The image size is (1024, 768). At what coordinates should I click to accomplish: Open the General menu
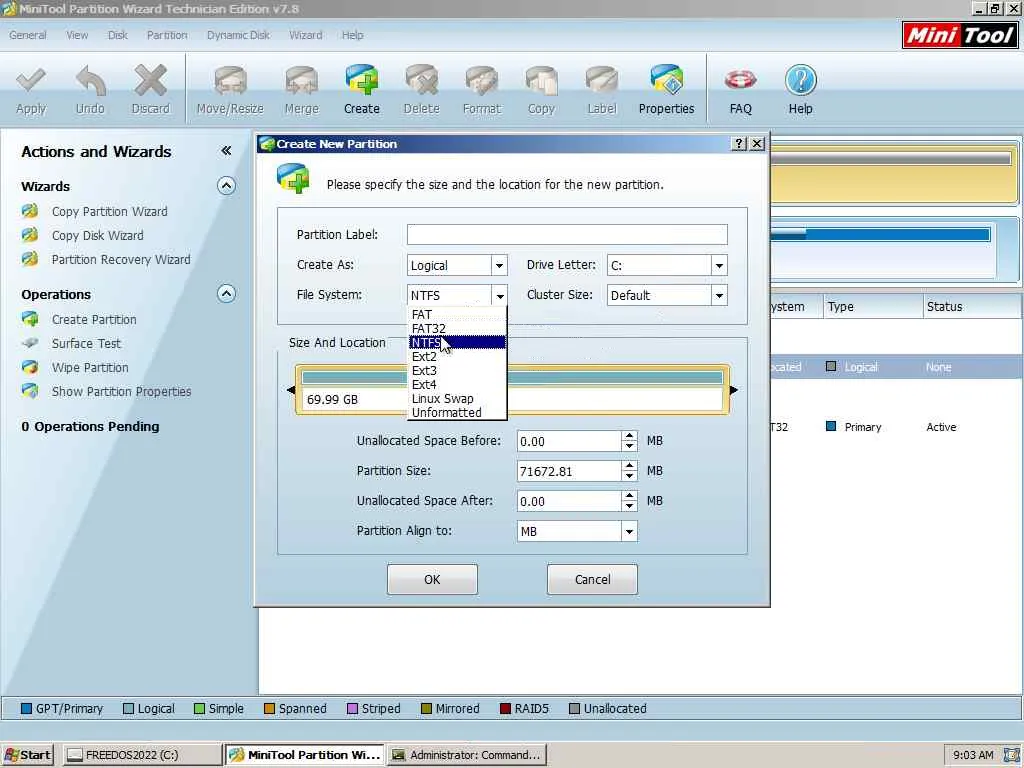[x=27, y=35]
